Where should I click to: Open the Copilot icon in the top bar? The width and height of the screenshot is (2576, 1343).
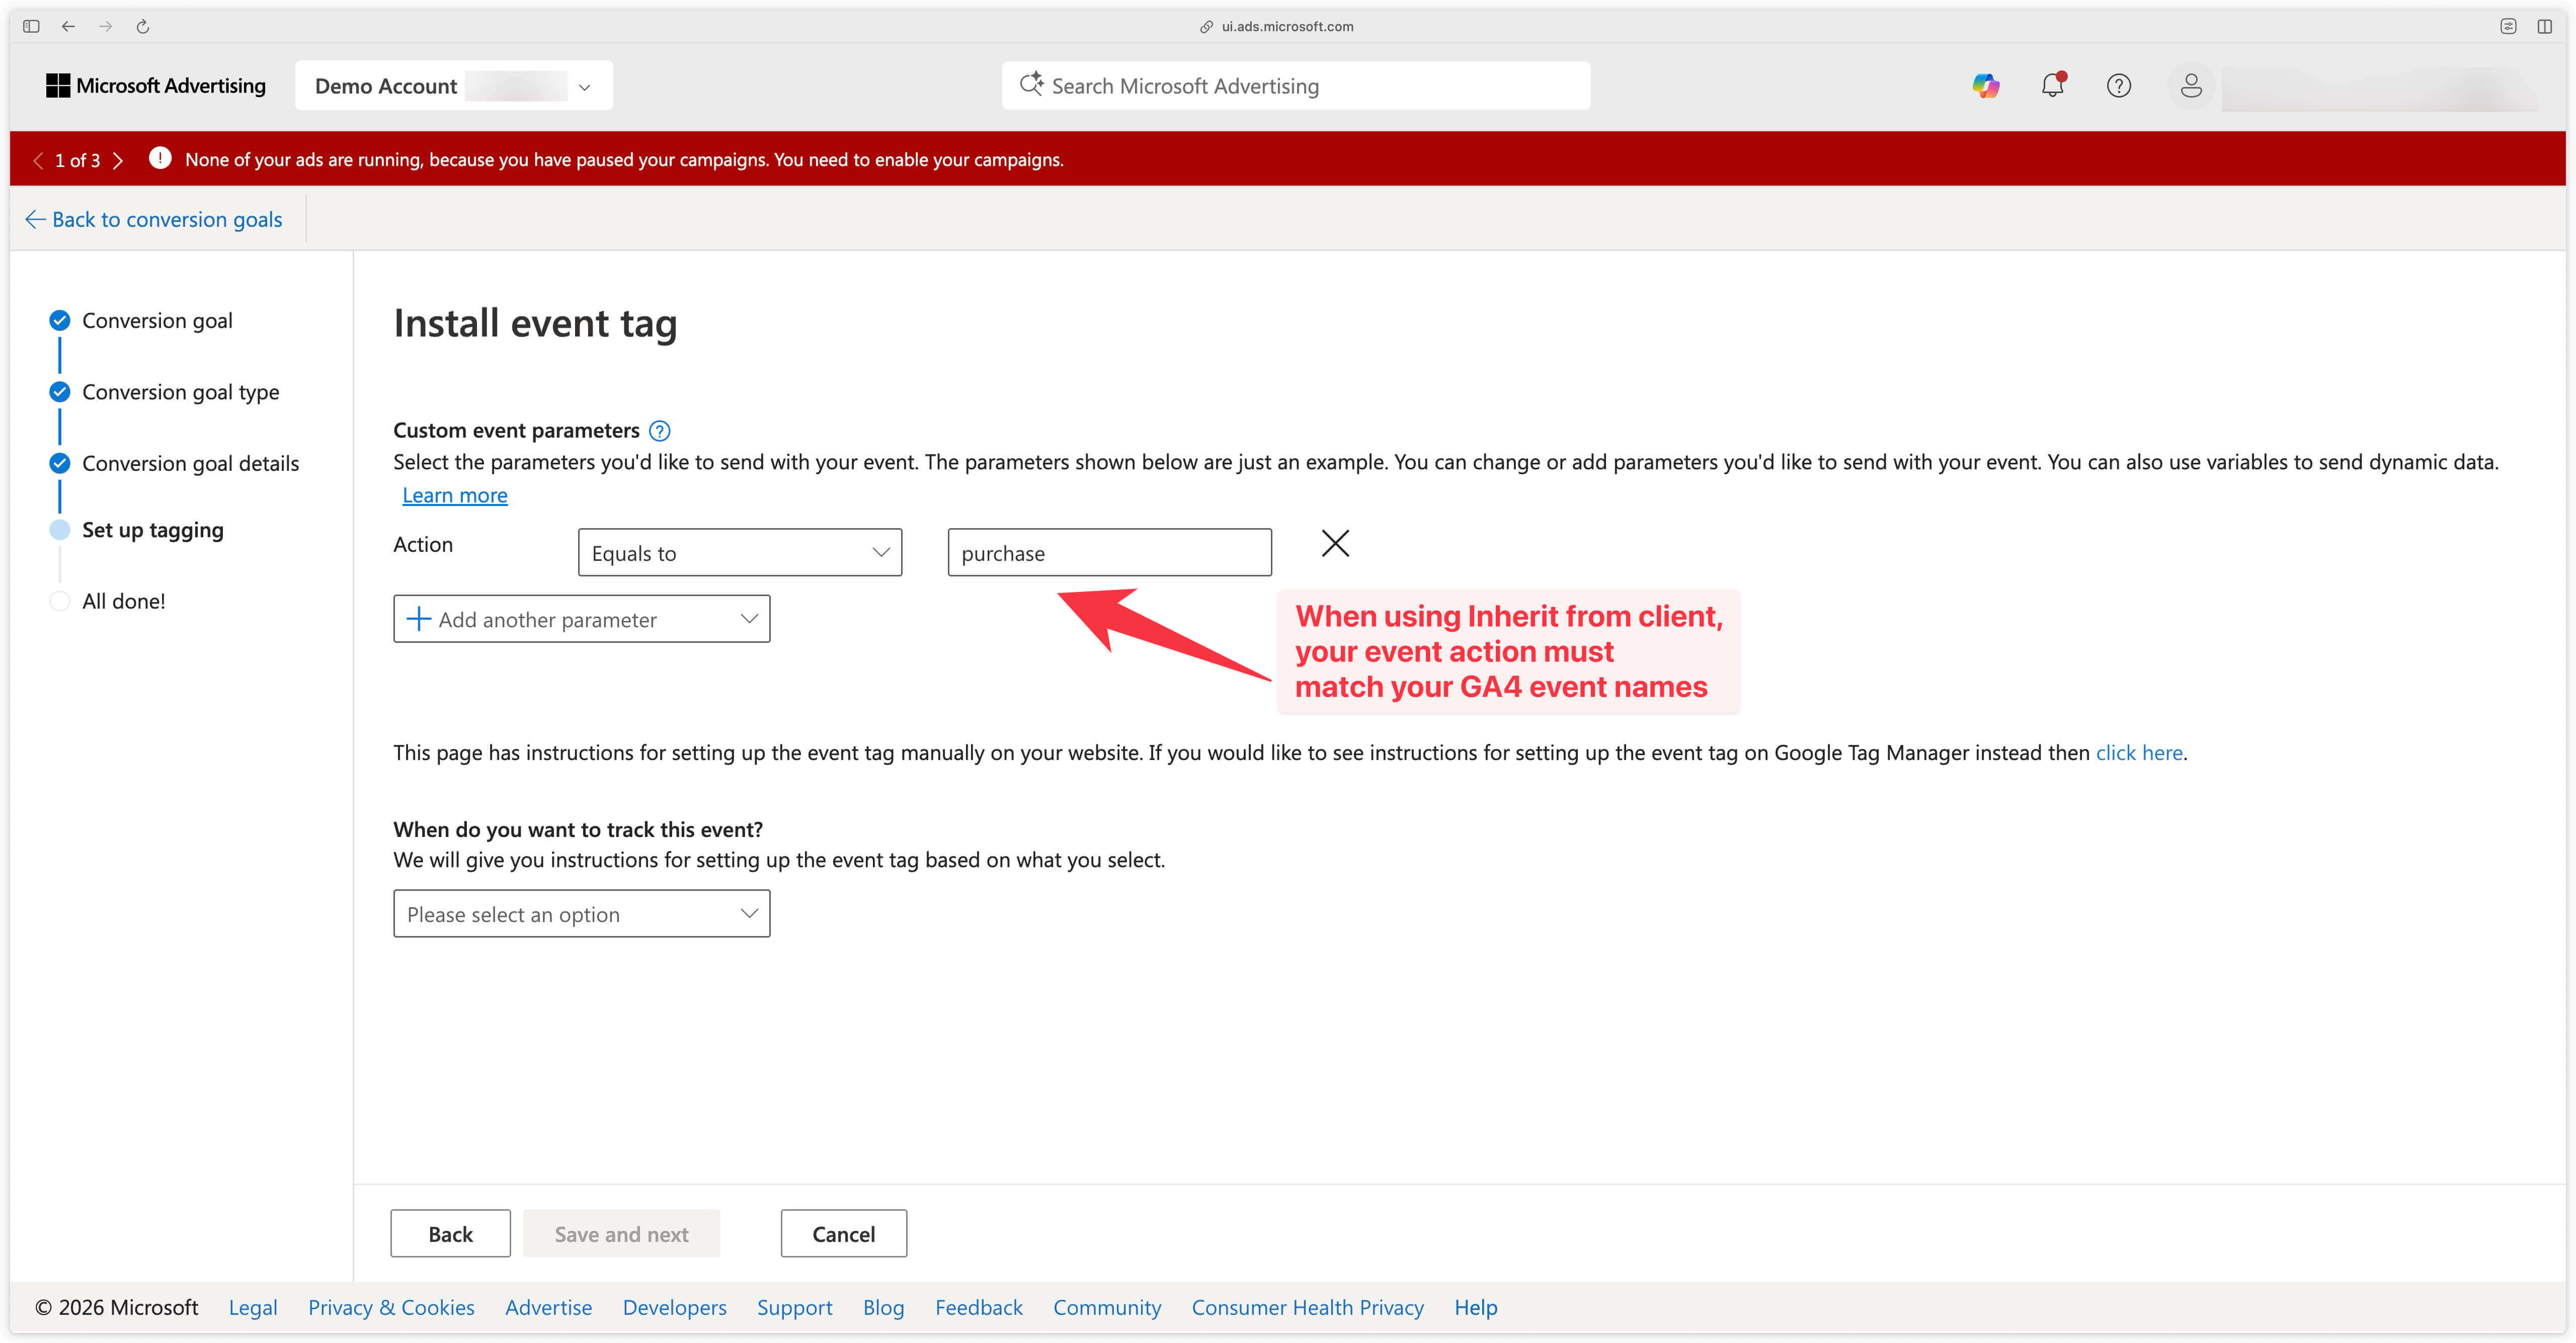pyautogui.click(x=1986, y=85)
